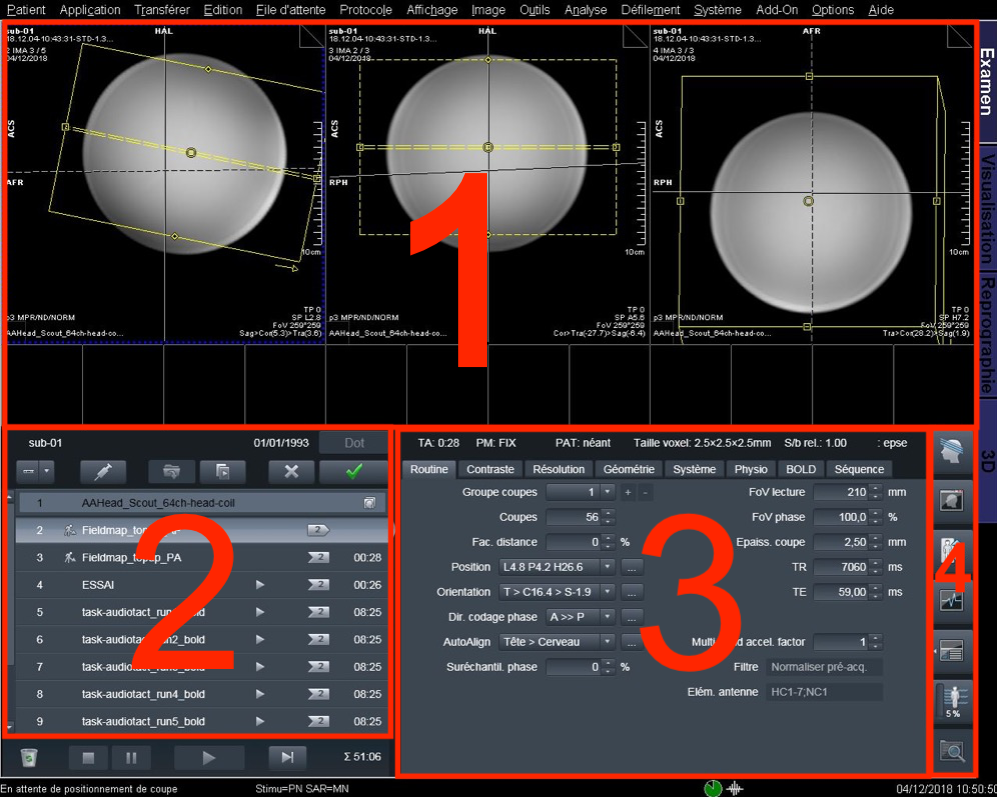Click the SAR 5% patient indicator icon

point(952,700)
